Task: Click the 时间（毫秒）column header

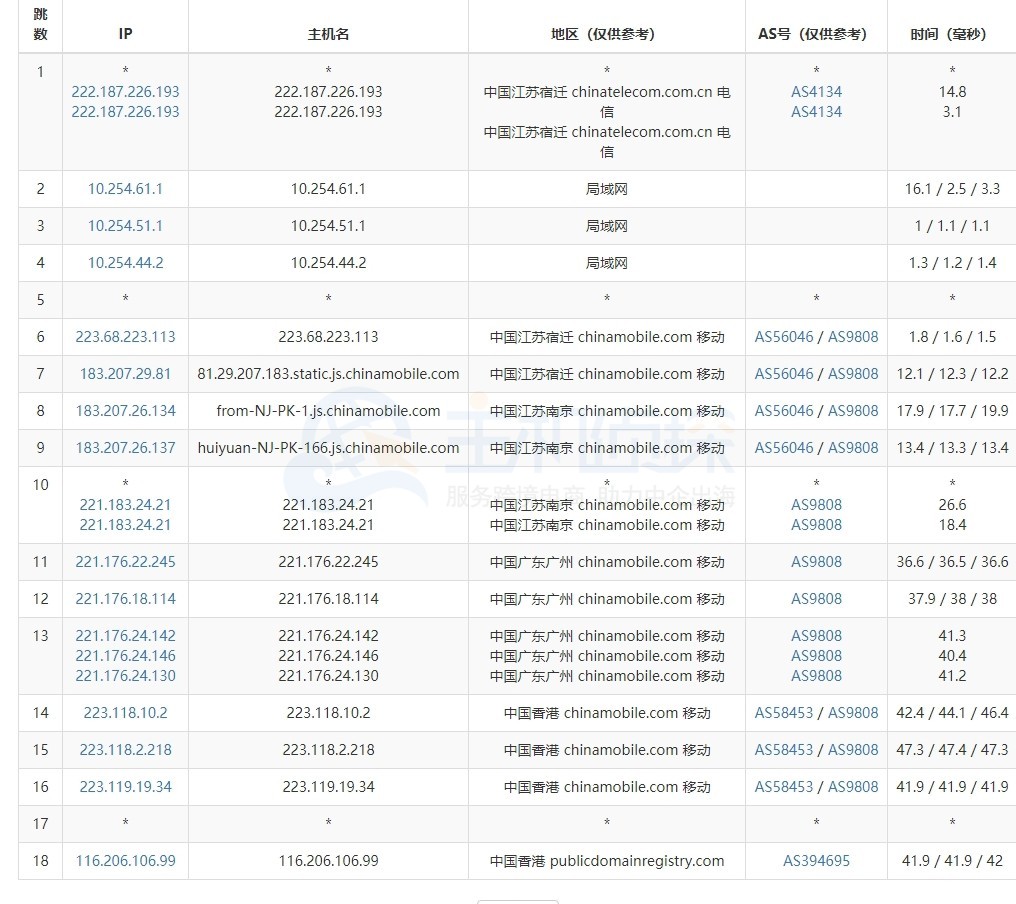Action: (950, 33)
